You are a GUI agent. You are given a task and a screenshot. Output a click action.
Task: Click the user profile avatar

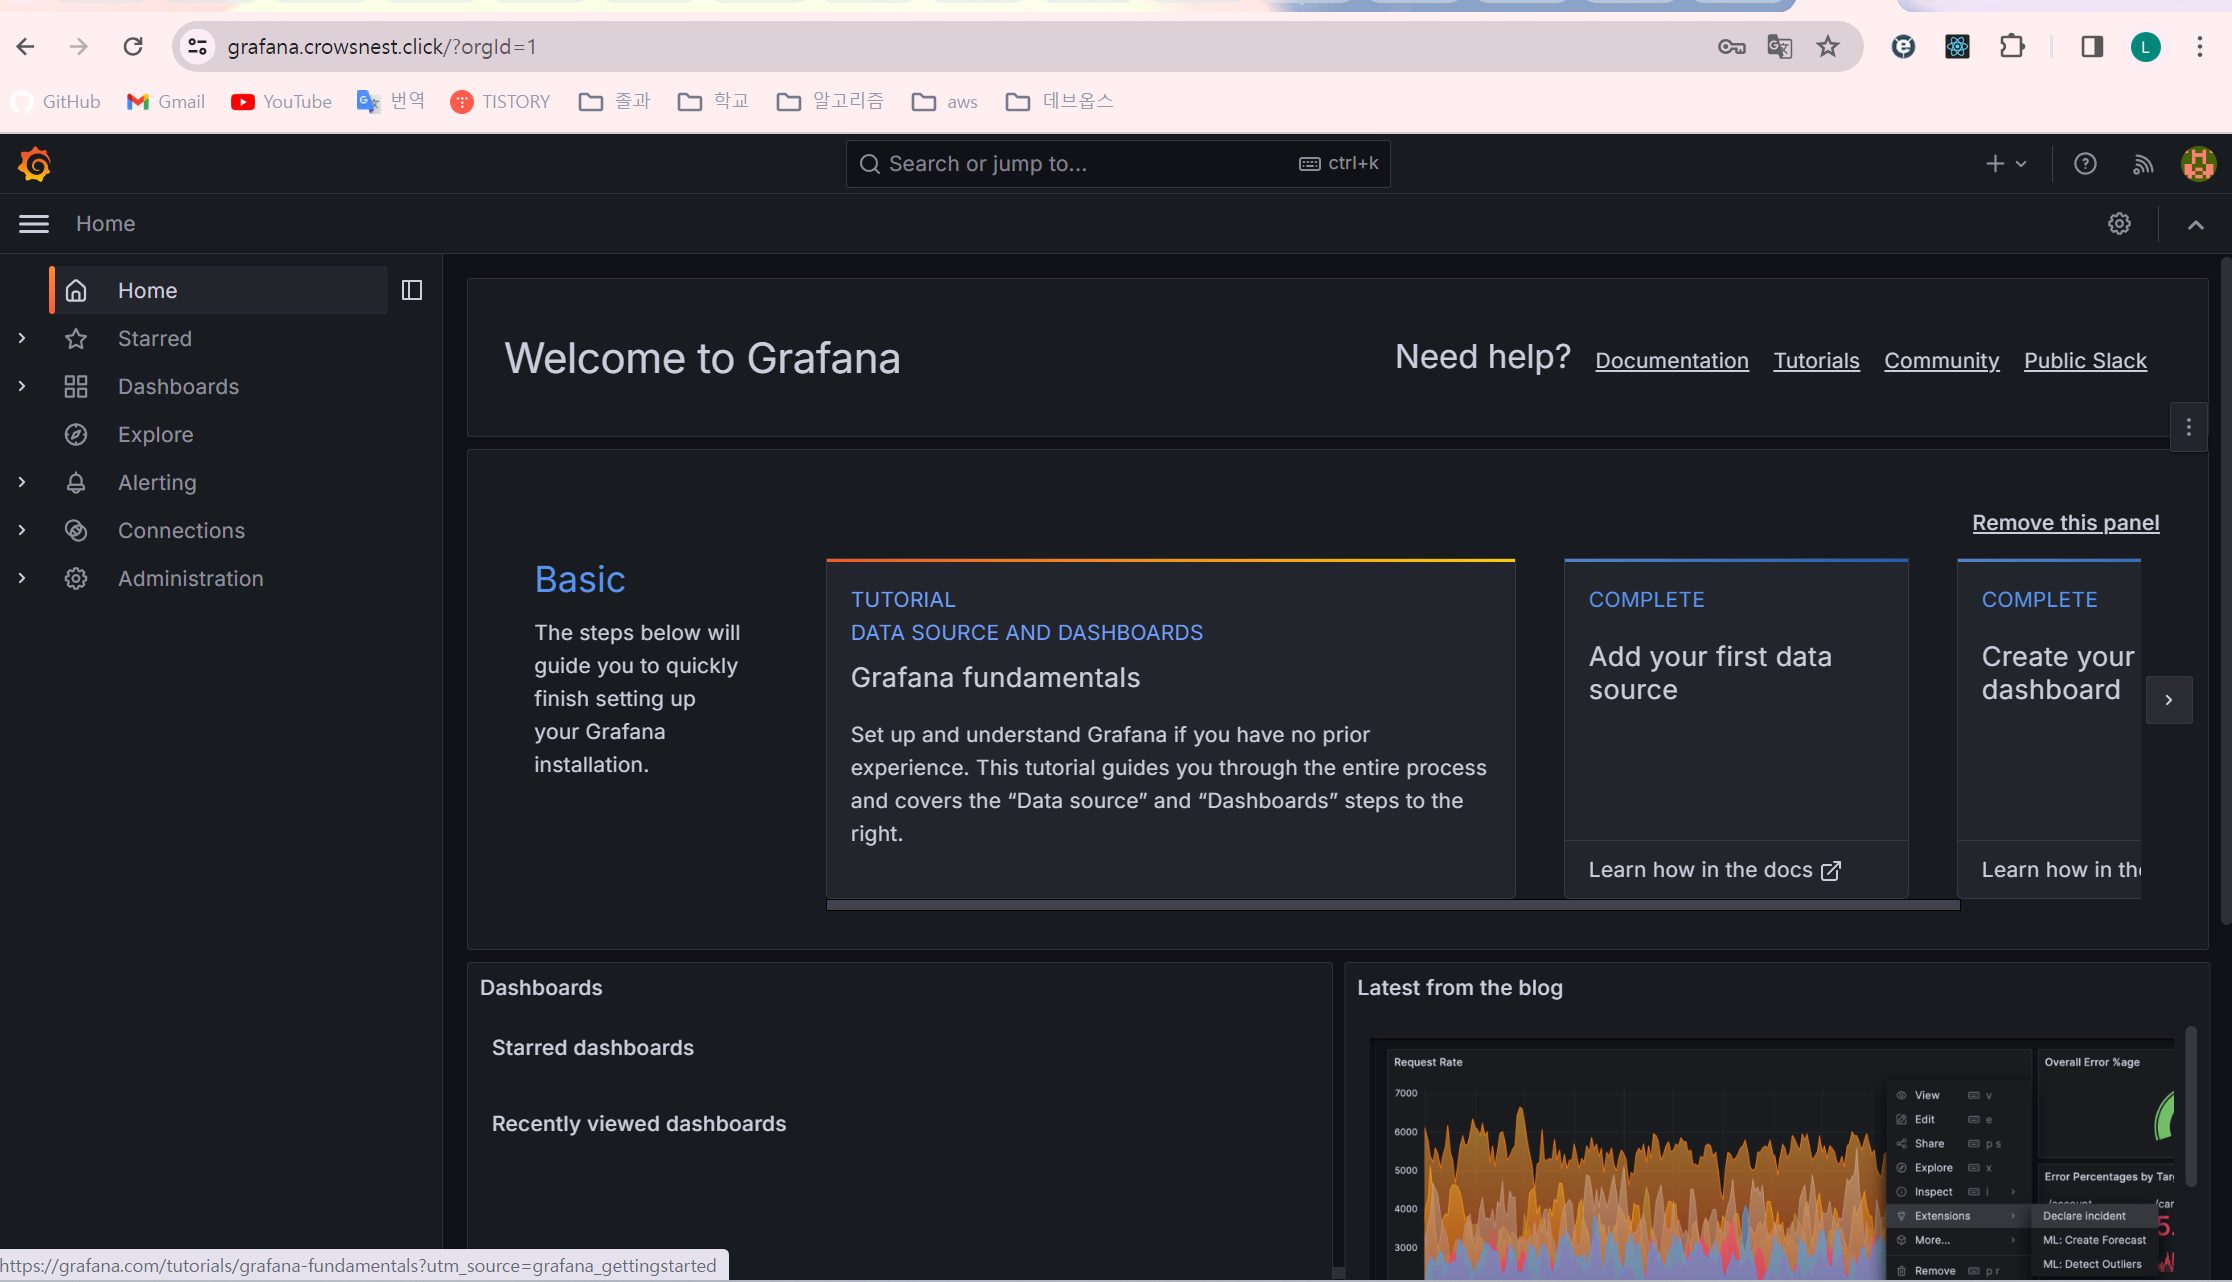click(x=2198, y=164)
